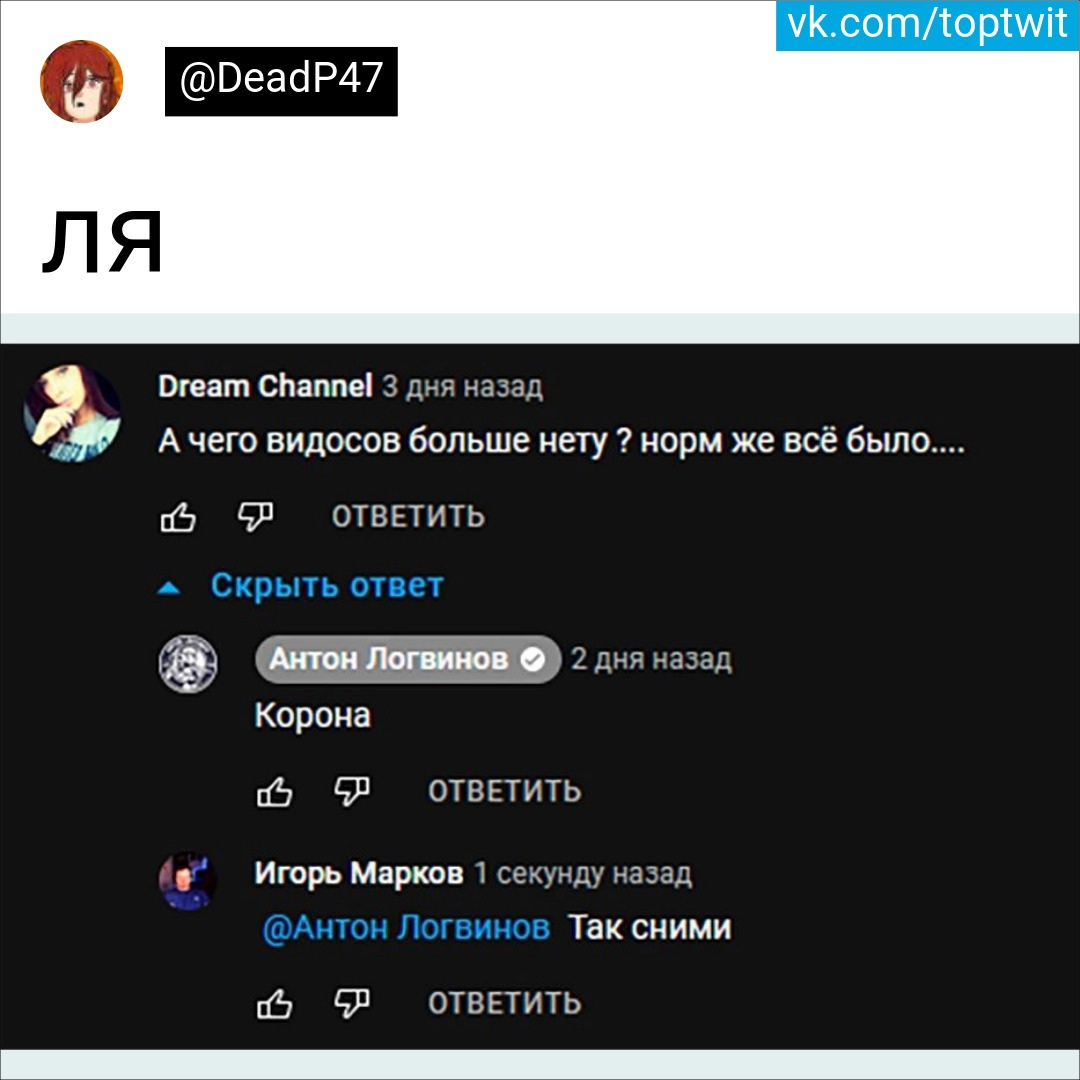Like Антон Логвинов's reply 'Корона'

274,792
